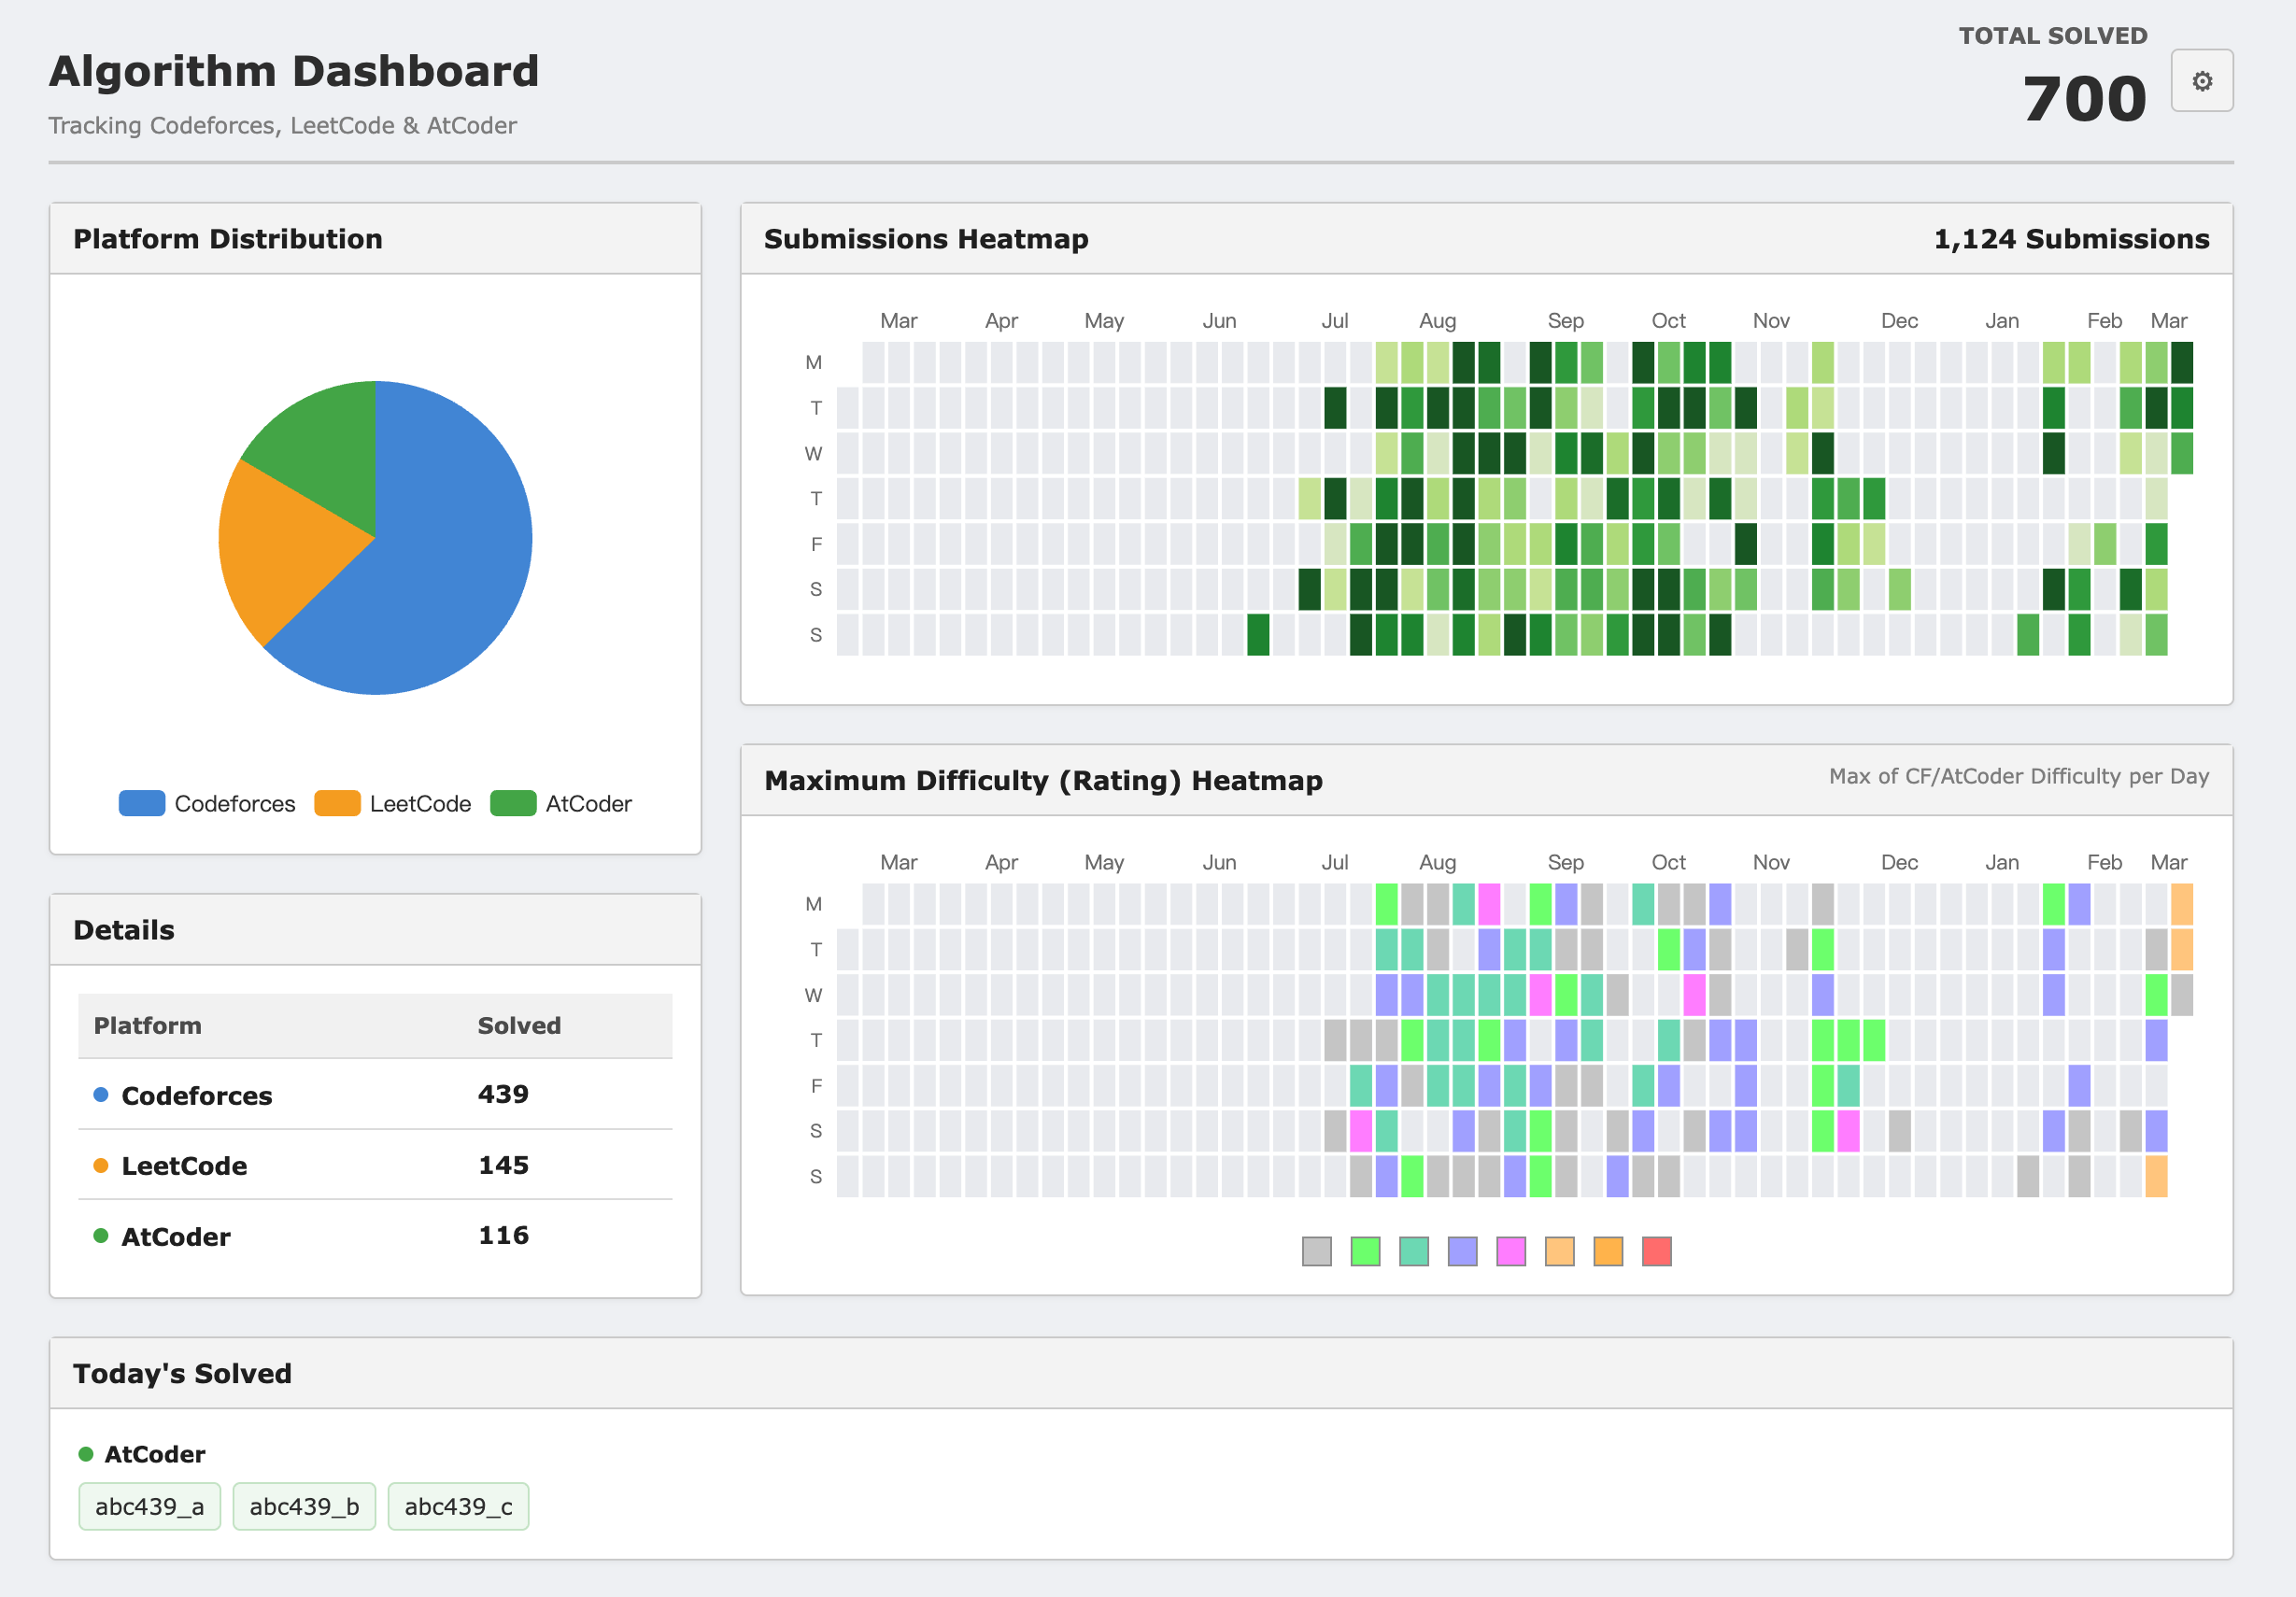Select the purple-blue difficulty legend swatch
2296x1597 pixels.
click(x=1463, y=1251)
